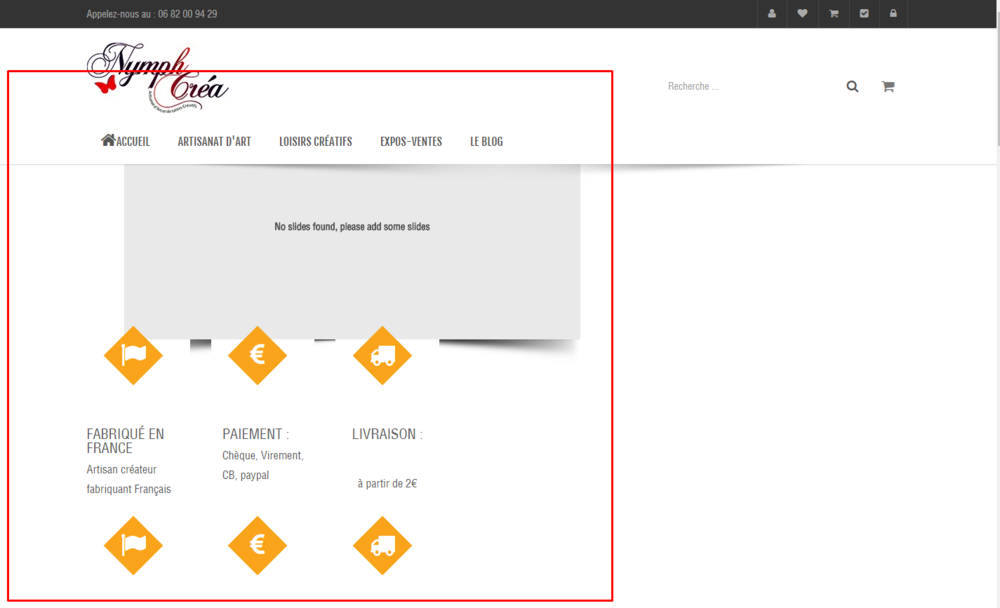This screenshot has height=608, width=1000.
Task: Click the checkout checkbox icon in top bar
Action: (863, 13)
